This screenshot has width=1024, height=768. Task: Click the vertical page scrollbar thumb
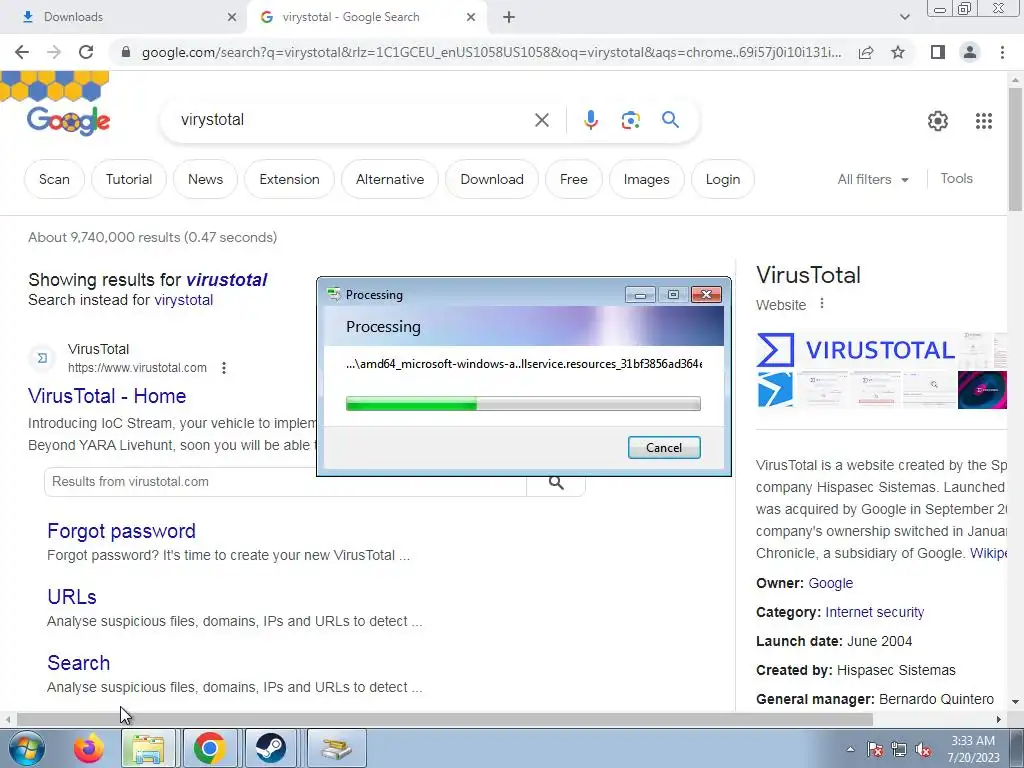1015,149
